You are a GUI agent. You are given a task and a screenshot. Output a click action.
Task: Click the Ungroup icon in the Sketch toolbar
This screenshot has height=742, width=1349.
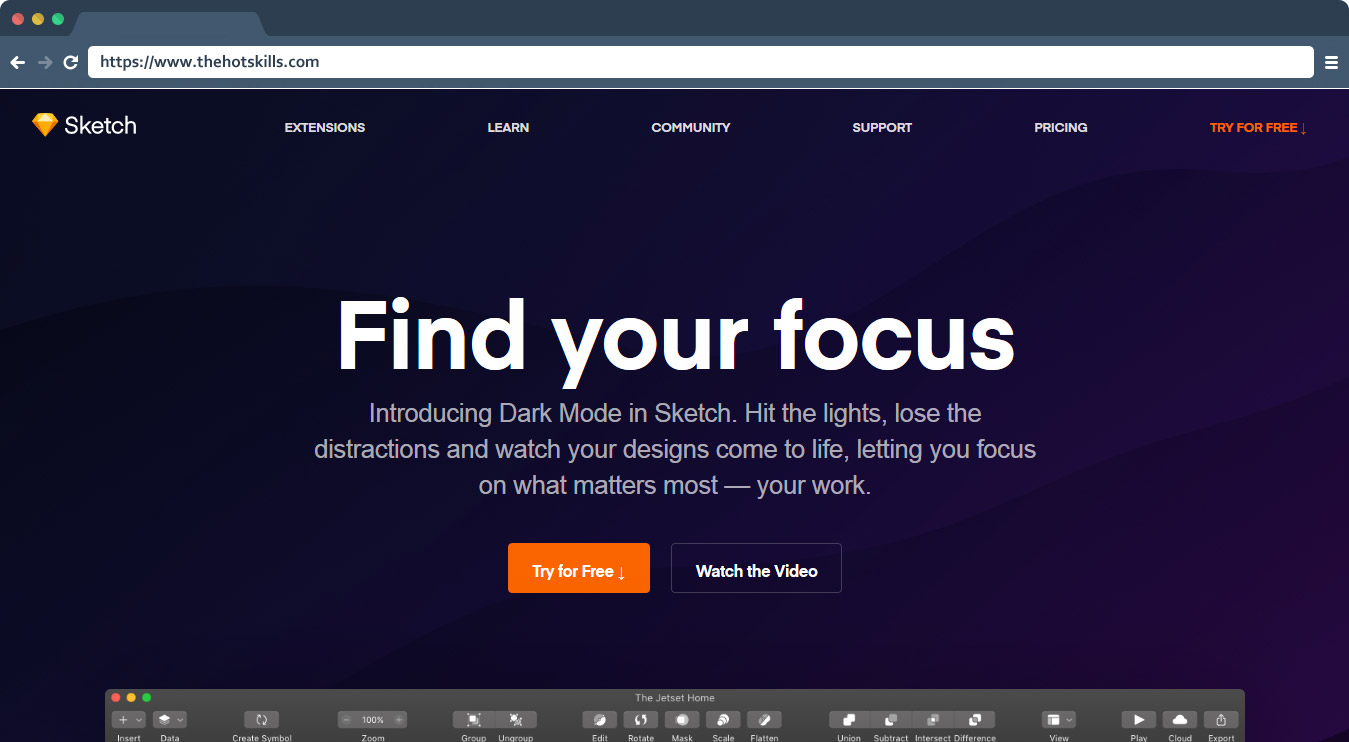516,720
